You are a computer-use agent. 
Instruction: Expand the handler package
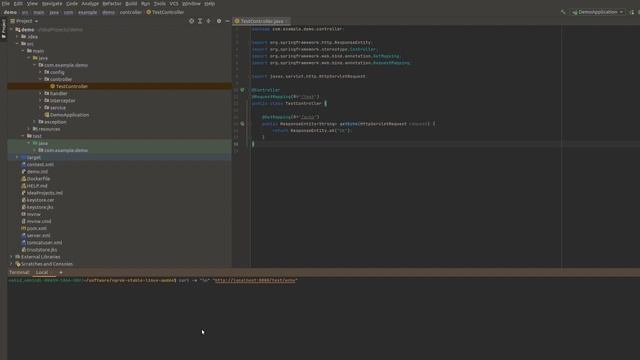click(x=40, y=93)
